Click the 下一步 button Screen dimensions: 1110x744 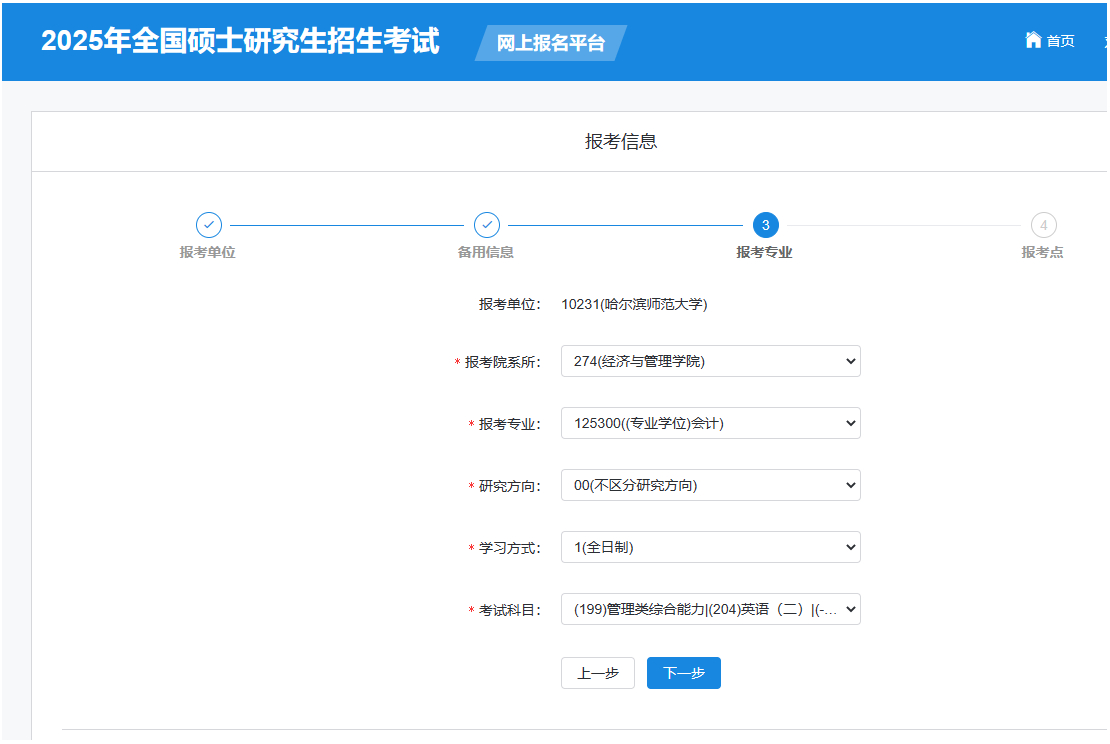point(683,673)
